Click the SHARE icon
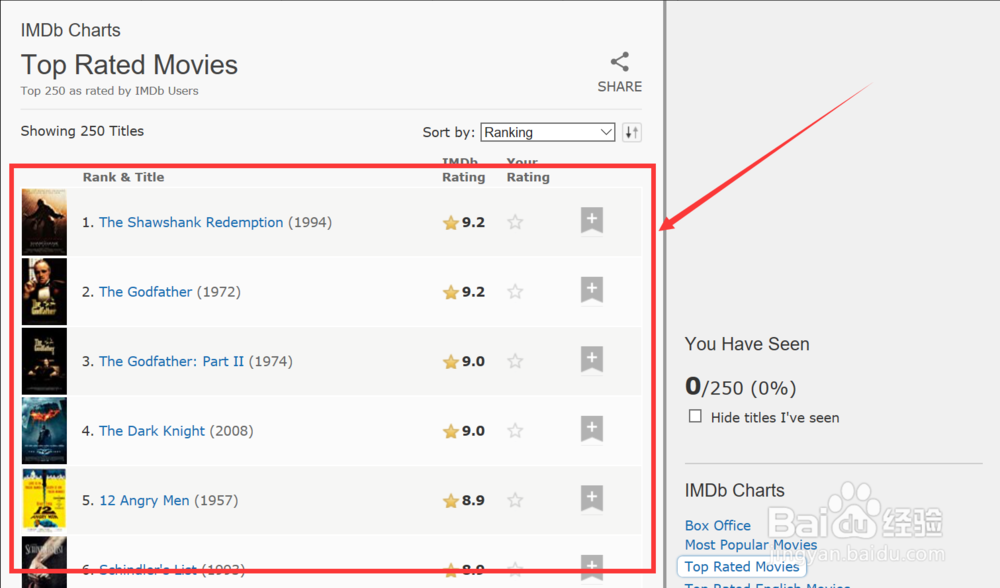1000x588 pixels. point(619,62)
